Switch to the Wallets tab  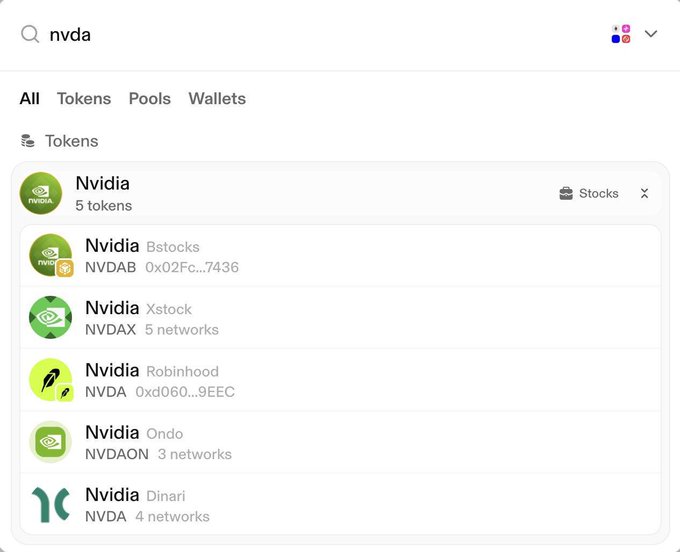click(x=217, y=99)
